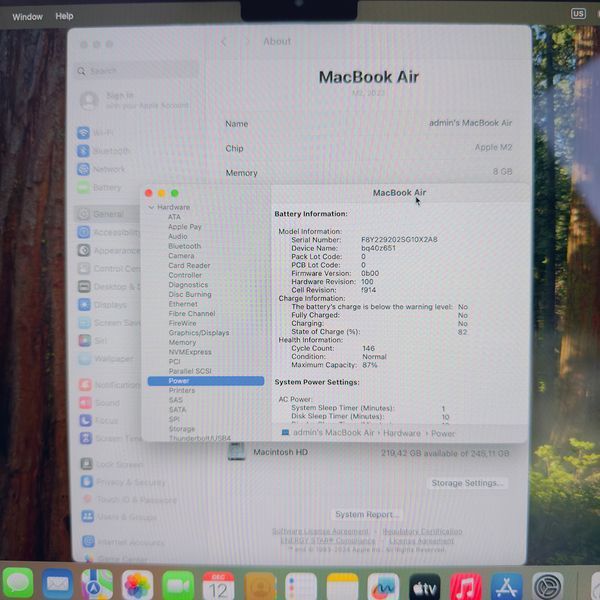The width and height of the screenshot is (600, 600).
Task: Launch Apple TV from the Dock
Action: 425,587
